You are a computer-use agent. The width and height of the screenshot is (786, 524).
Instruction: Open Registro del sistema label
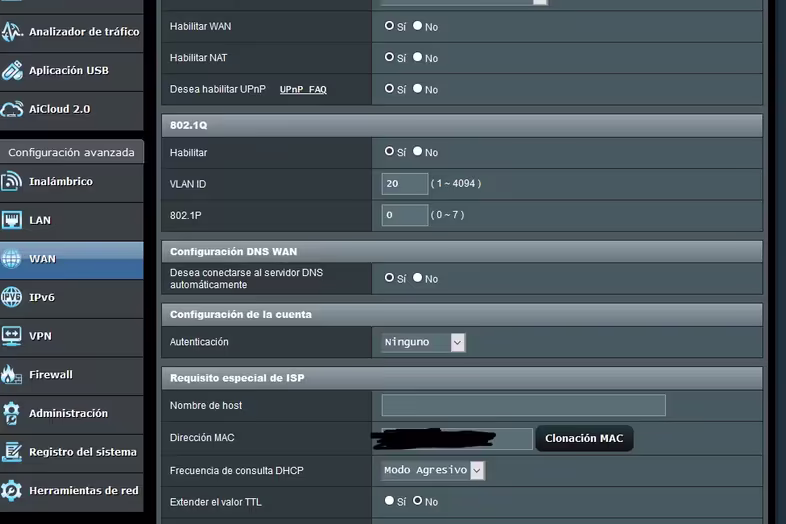coord(83,452)
